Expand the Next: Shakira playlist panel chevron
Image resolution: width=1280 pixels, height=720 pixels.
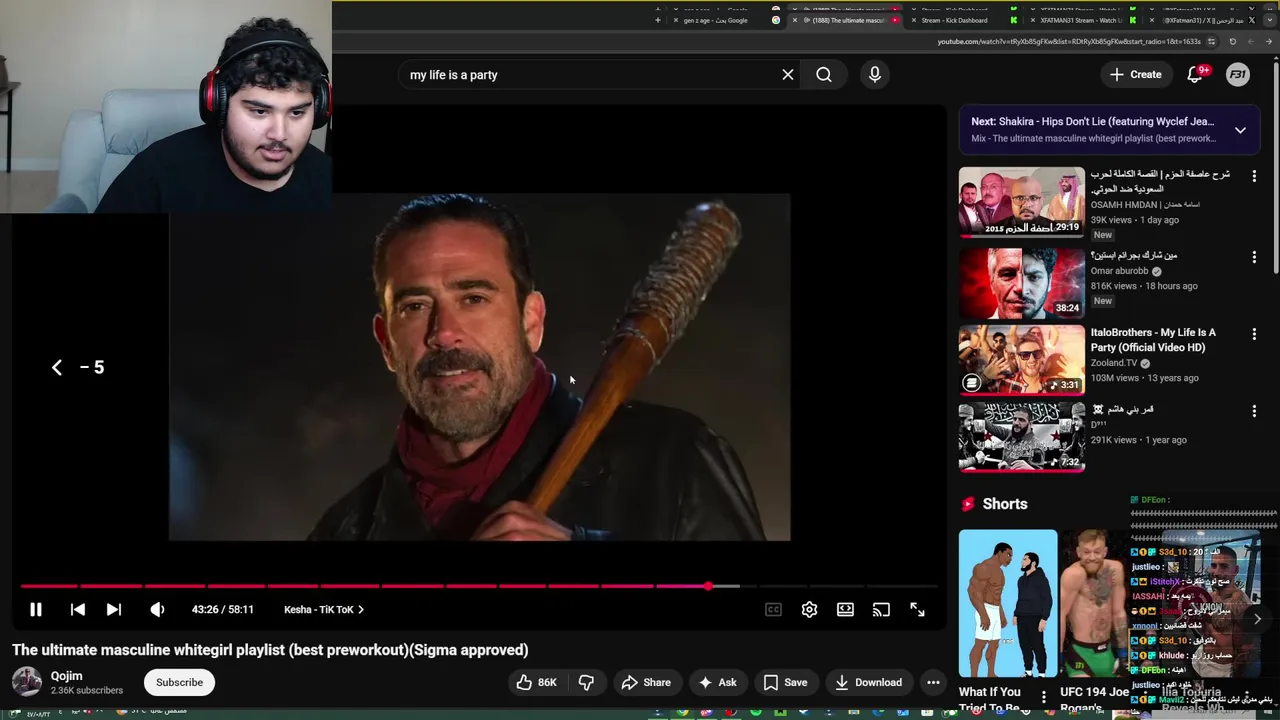tap(1240, 130)
